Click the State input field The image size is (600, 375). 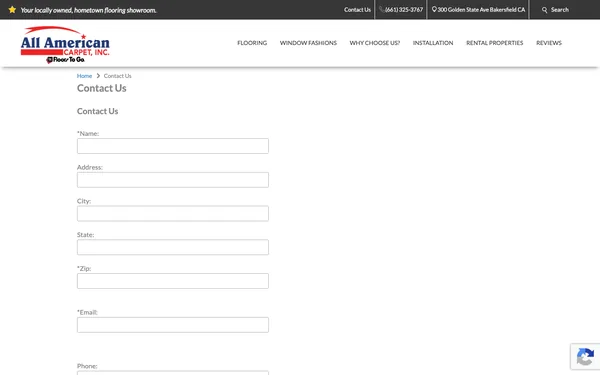(x=173, y=247)
